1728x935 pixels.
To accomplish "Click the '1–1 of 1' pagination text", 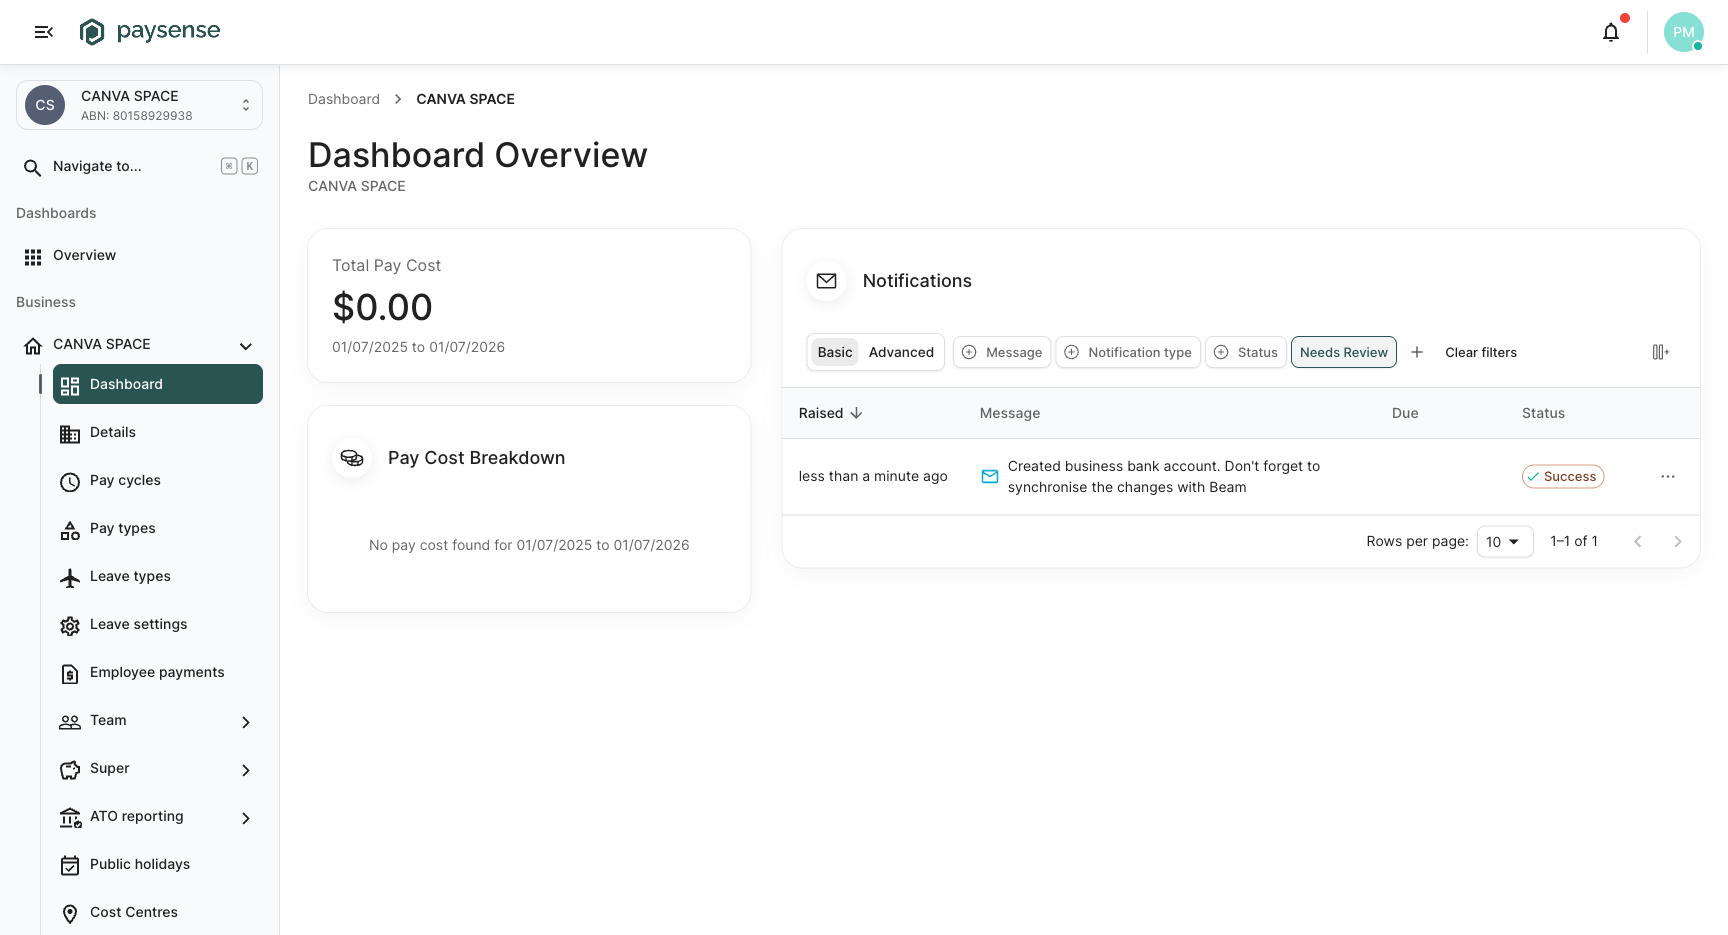I will 1574,541.
